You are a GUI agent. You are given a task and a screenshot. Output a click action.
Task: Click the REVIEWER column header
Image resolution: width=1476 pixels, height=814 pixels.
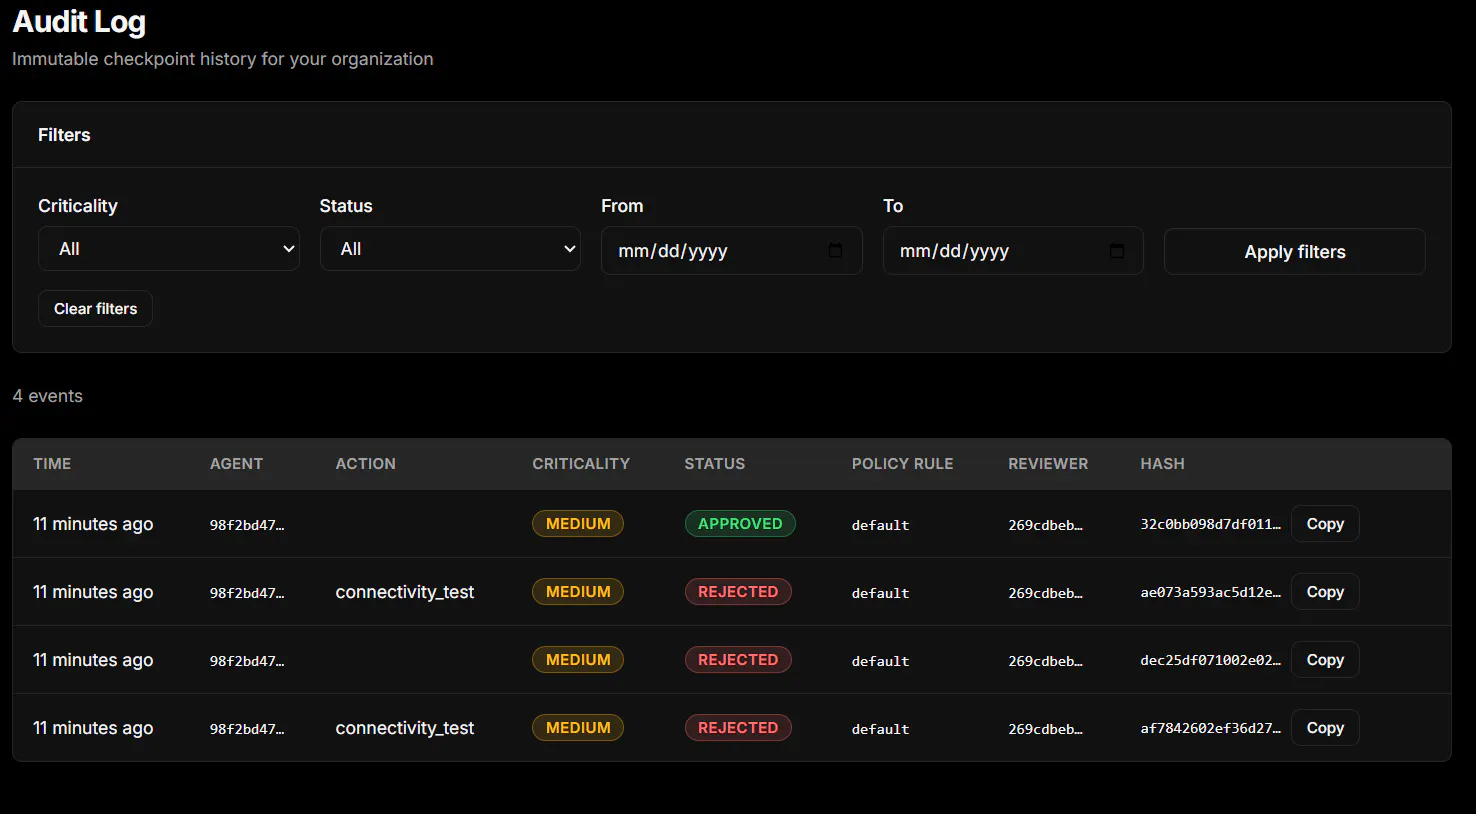click(1048, 464)
